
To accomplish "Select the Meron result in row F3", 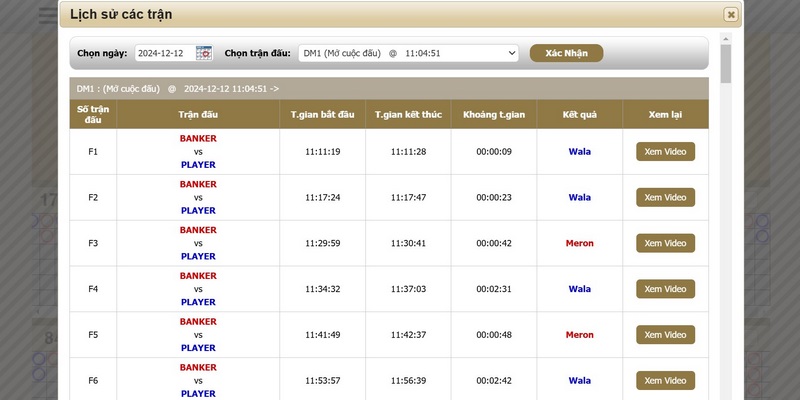I will (580, 243).
